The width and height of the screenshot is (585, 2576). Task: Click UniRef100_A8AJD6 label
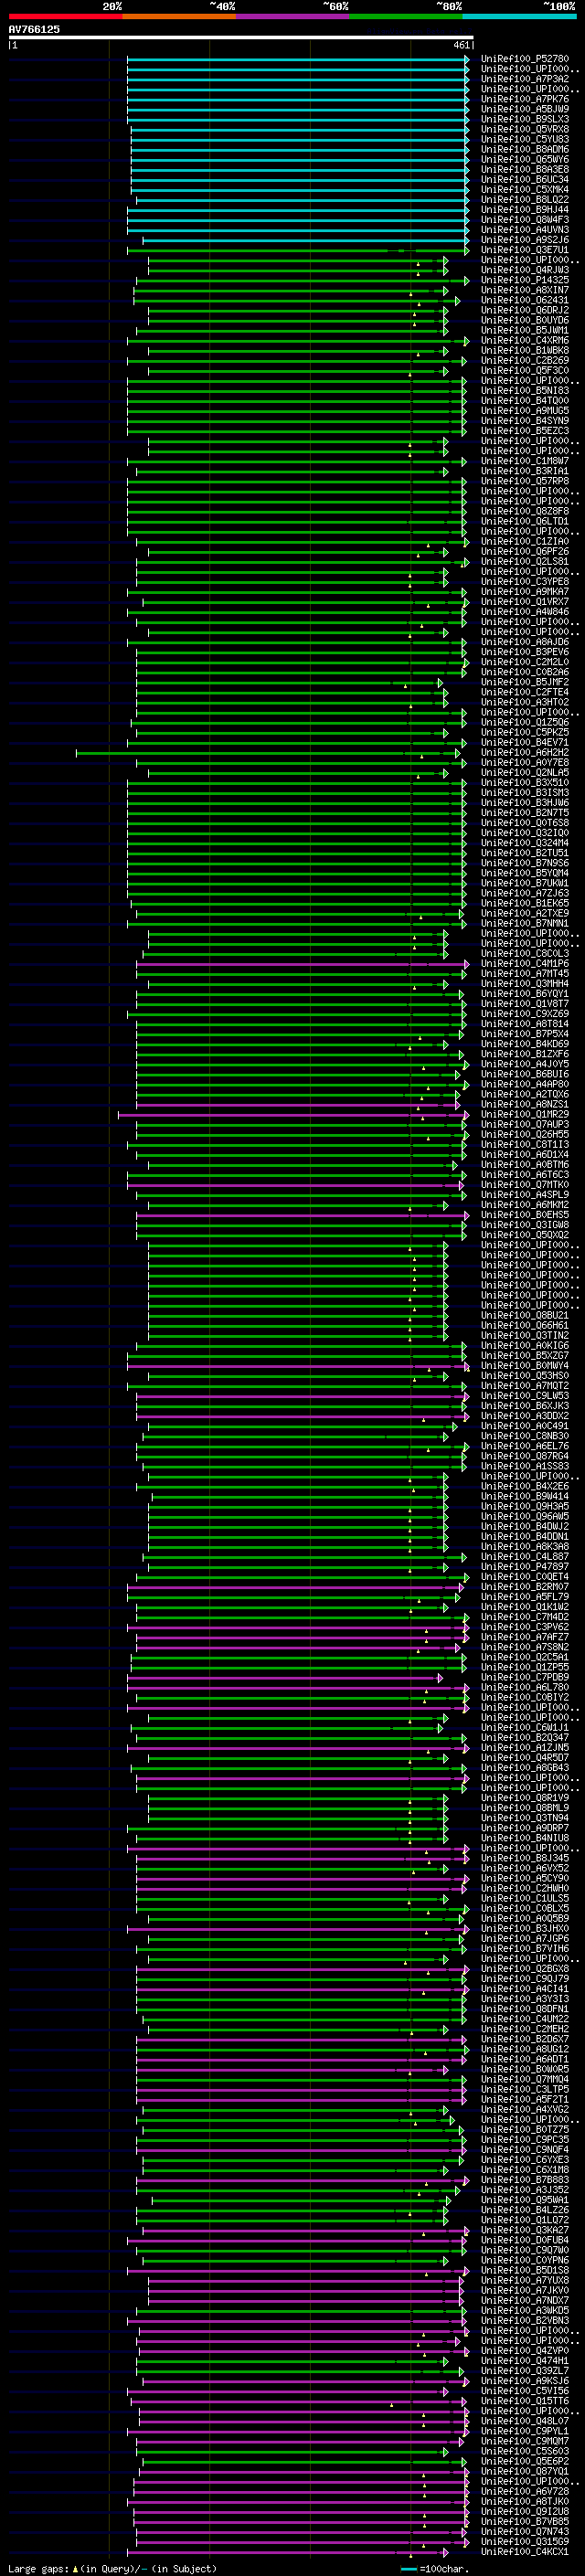point(525,642)
